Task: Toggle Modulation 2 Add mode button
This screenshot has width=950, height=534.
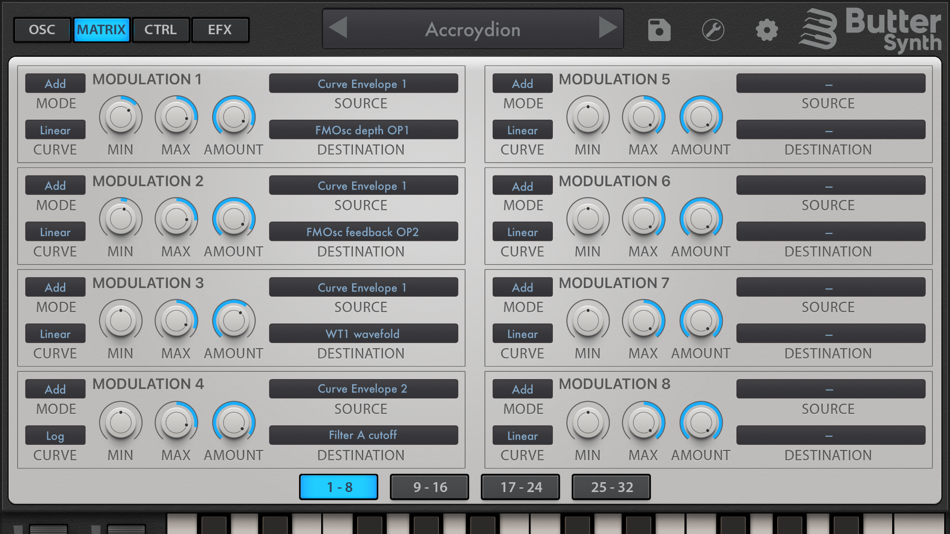Action: [55, 185]
